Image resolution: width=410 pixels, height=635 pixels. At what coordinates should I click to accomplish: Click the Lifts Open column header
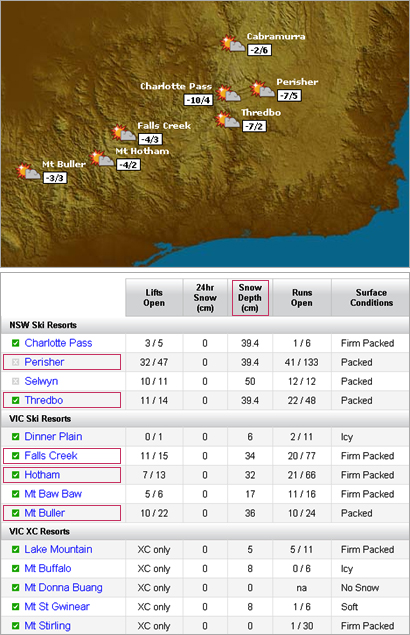154,298
